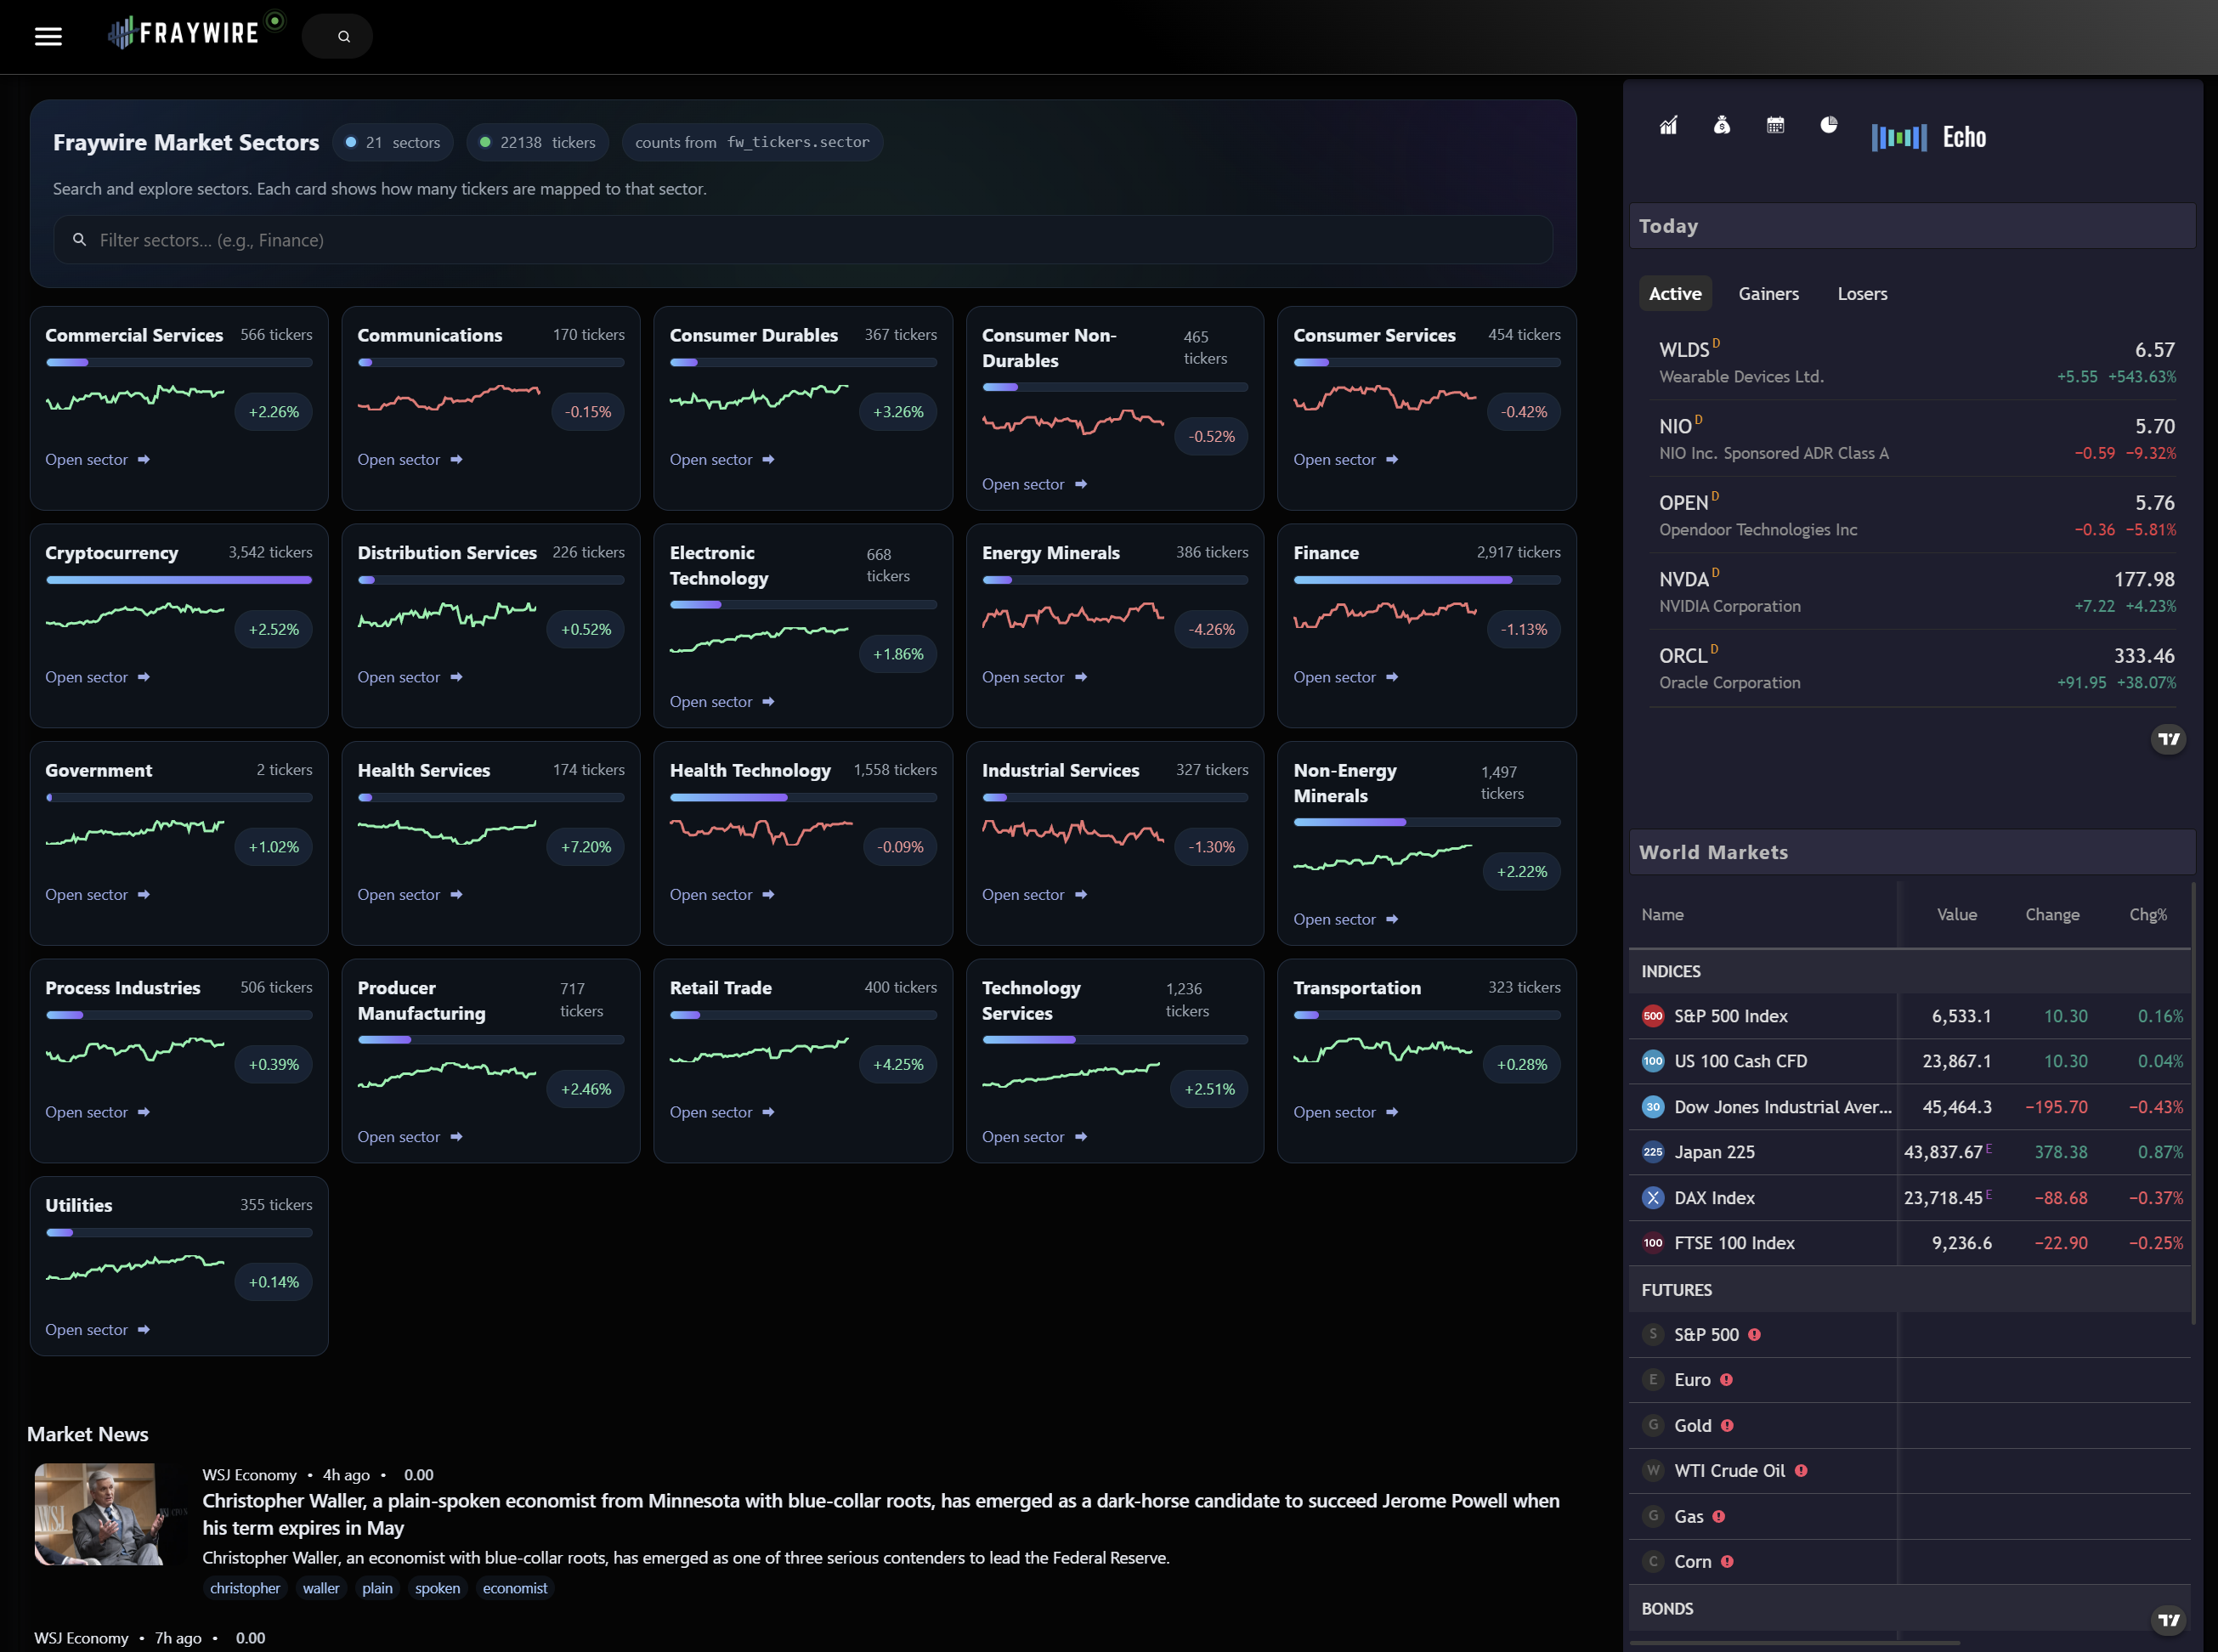Open the growth chart icon panel

[1668, 126]
